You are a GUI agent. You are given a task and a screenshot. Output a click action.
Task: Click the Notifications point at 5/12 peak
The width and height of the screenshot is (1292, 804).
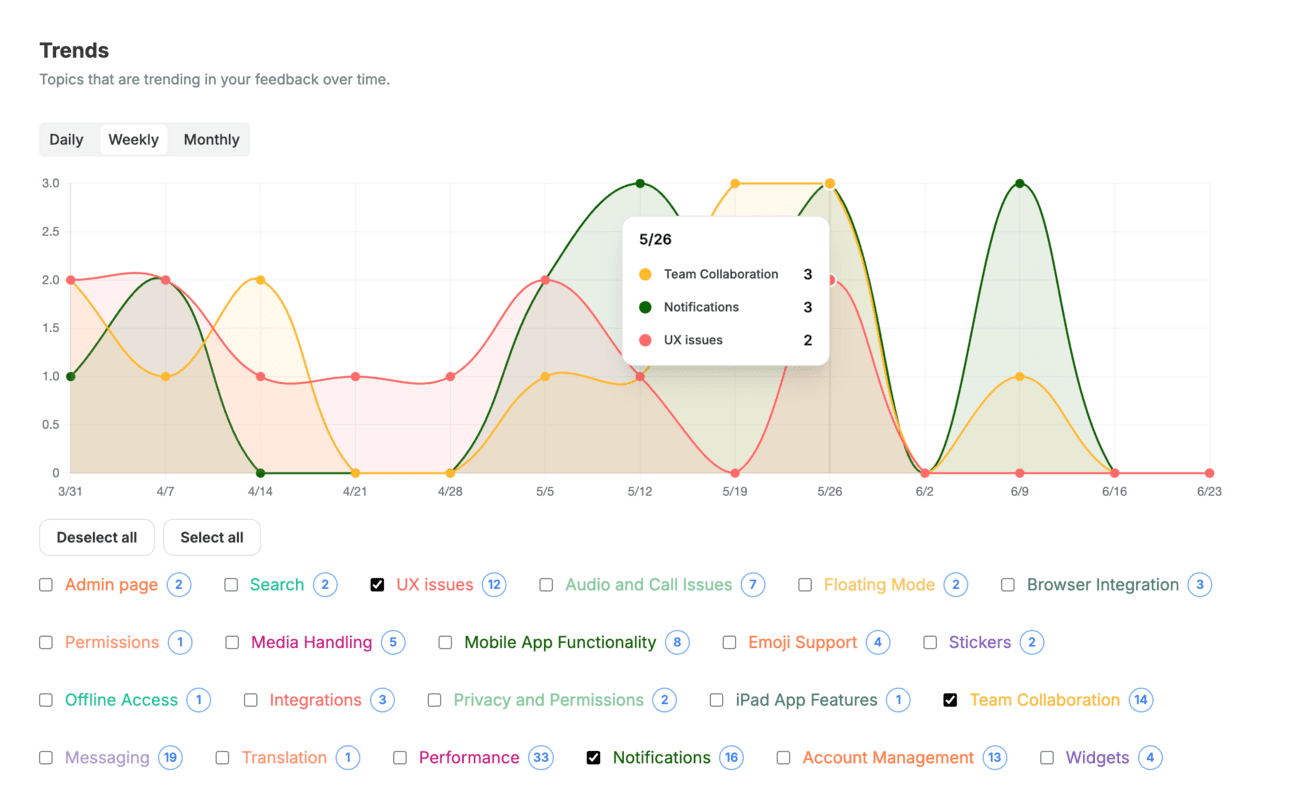[640, 183]
